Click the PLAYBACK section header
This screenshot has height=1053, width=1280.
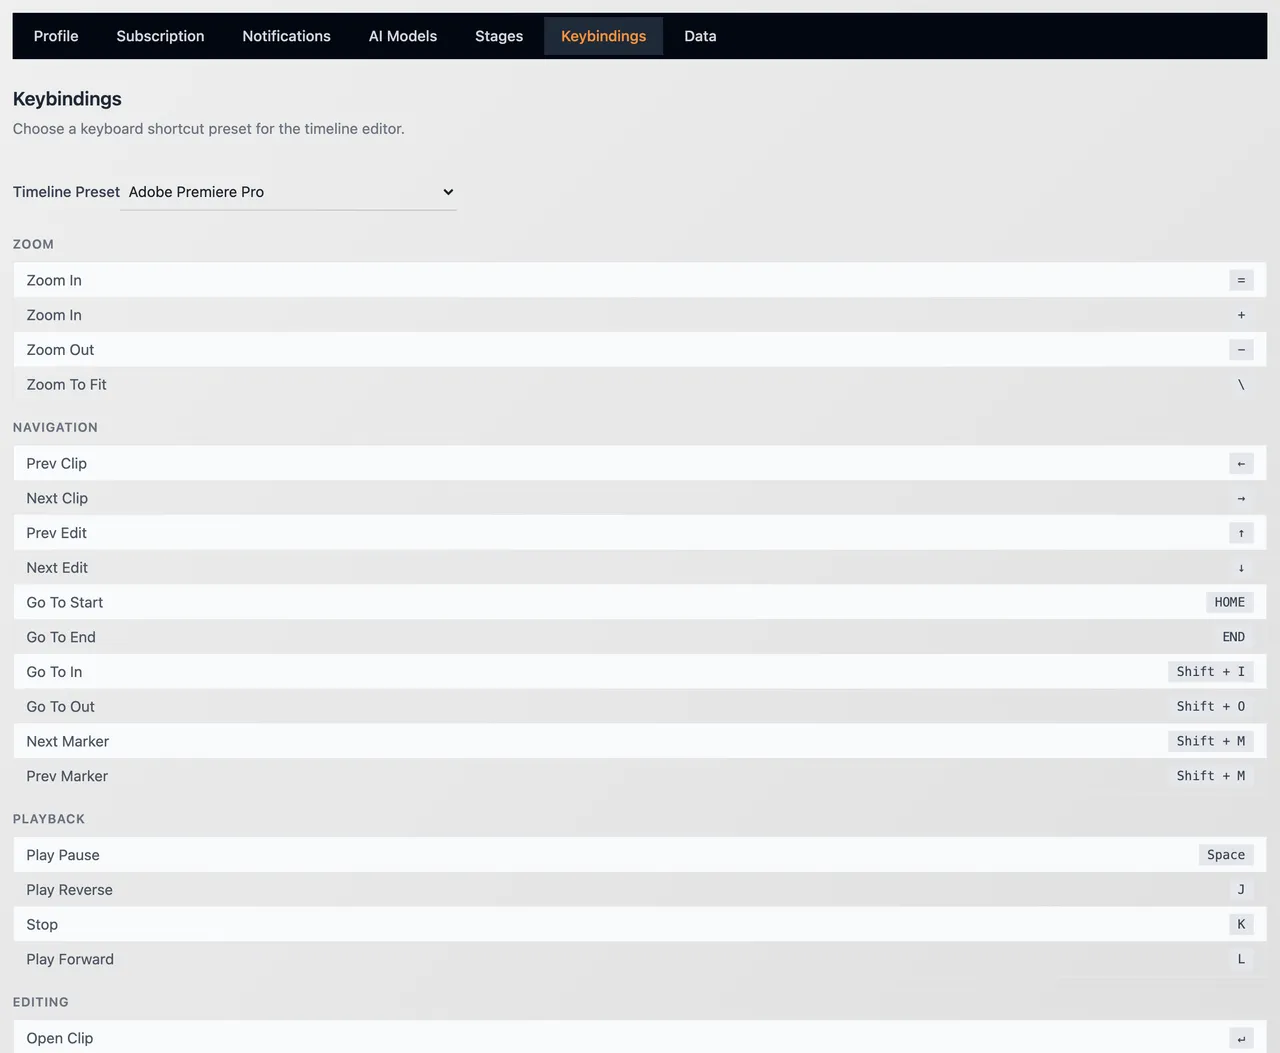tap(49, 819)
